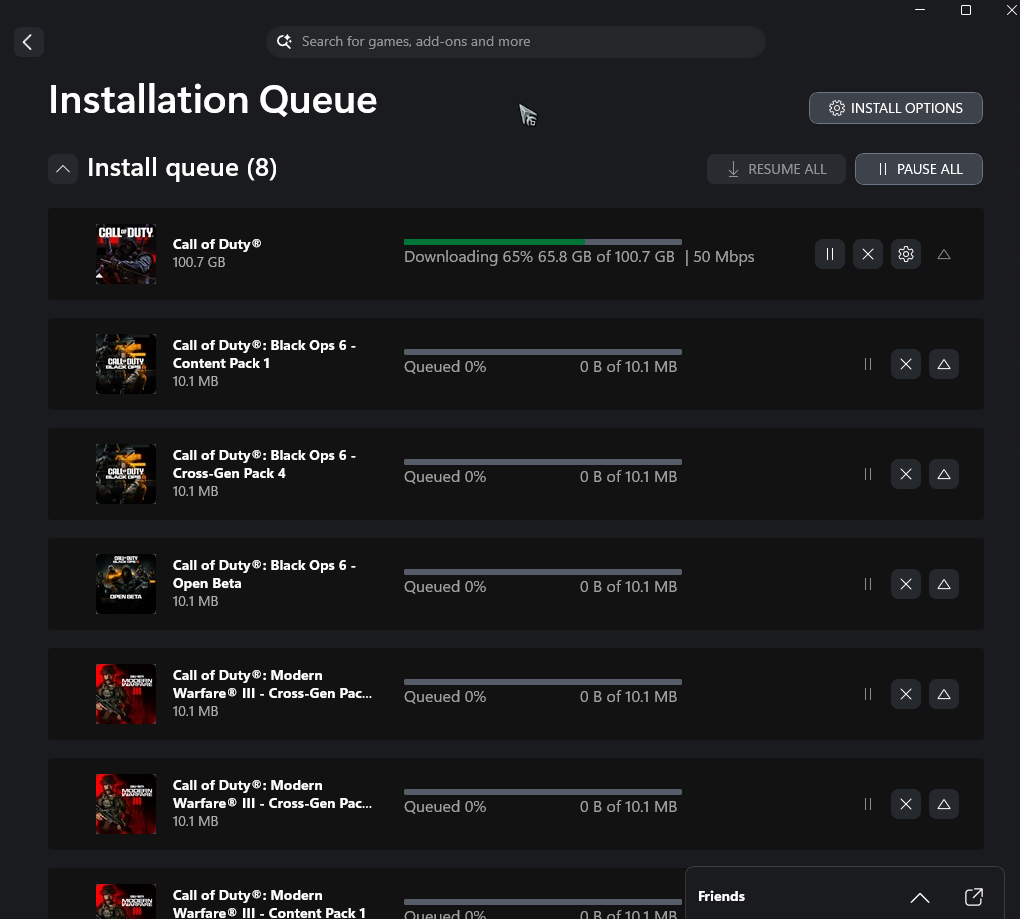Click the Call of Duty download progress bar
The height and width of the screenshot is (919, 1020).
coord(542,242)
